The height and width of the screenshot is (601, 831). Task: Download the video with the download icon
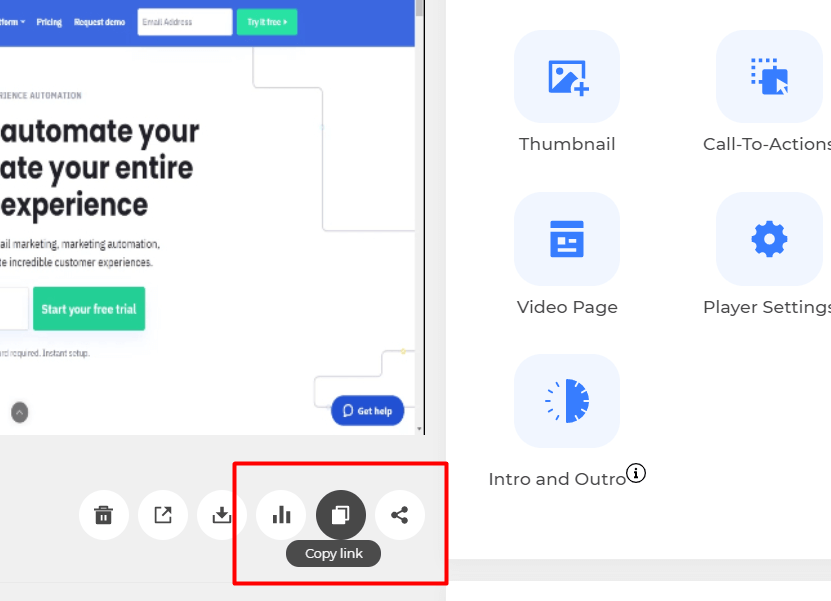[x=222, y=515]
